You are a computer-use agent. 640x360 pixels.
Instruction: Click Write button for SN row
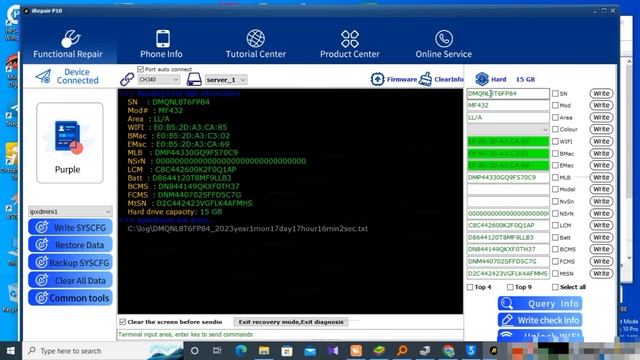tap(601, 93)
